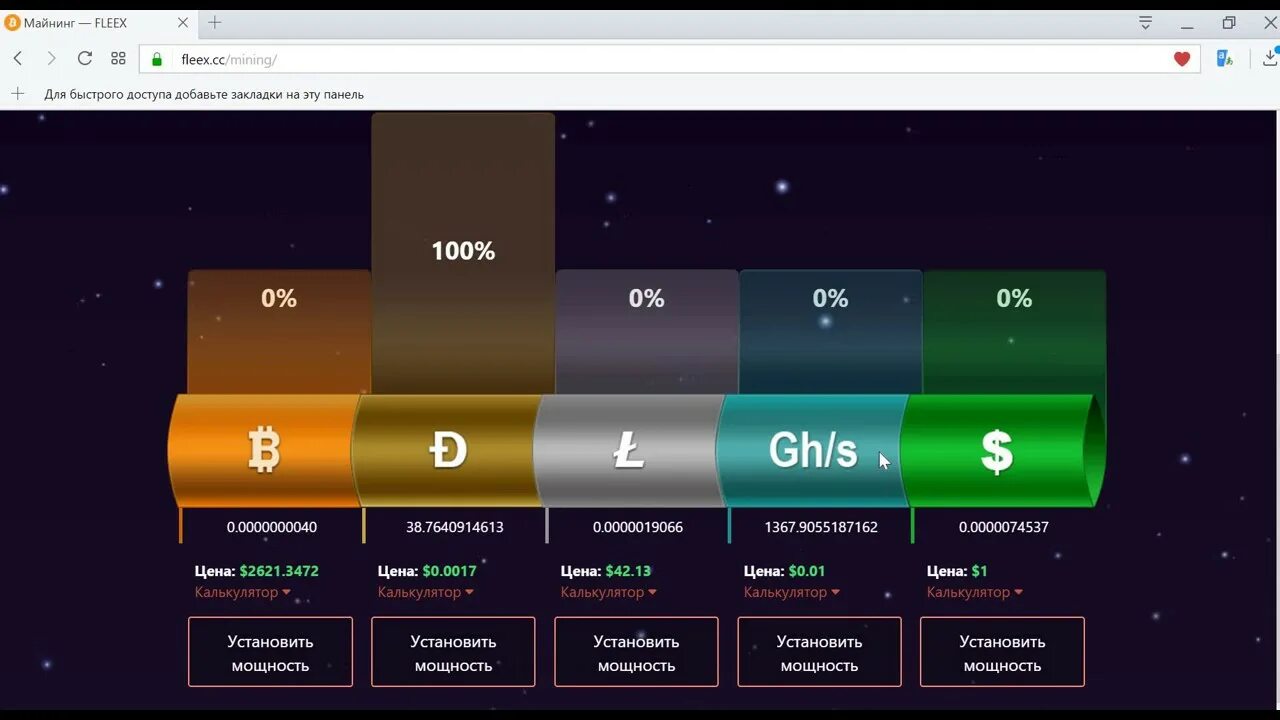The width and height of the screenshot is (1280, 720).
Task: Click the Dogecoin 100% power bar
Action: [x=463, y=253]
